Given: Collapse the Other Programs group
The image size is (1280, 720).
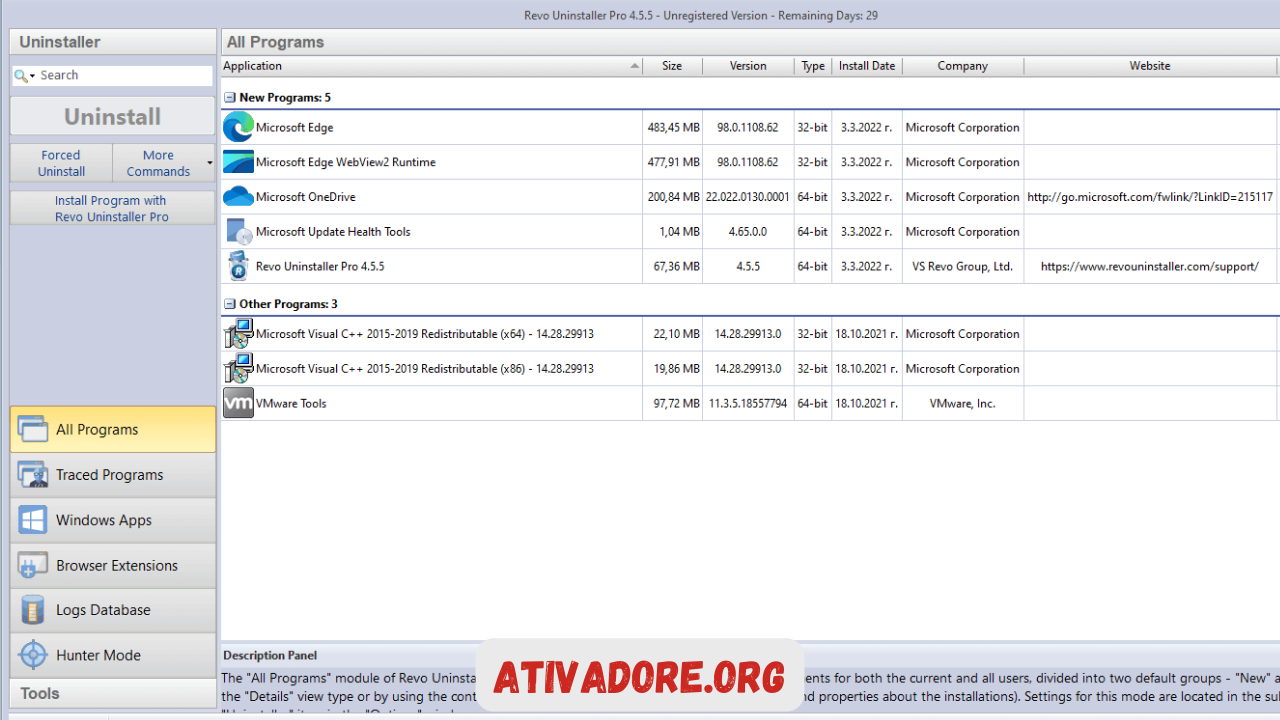Looking at the screenshot, I should pos(230,303).
